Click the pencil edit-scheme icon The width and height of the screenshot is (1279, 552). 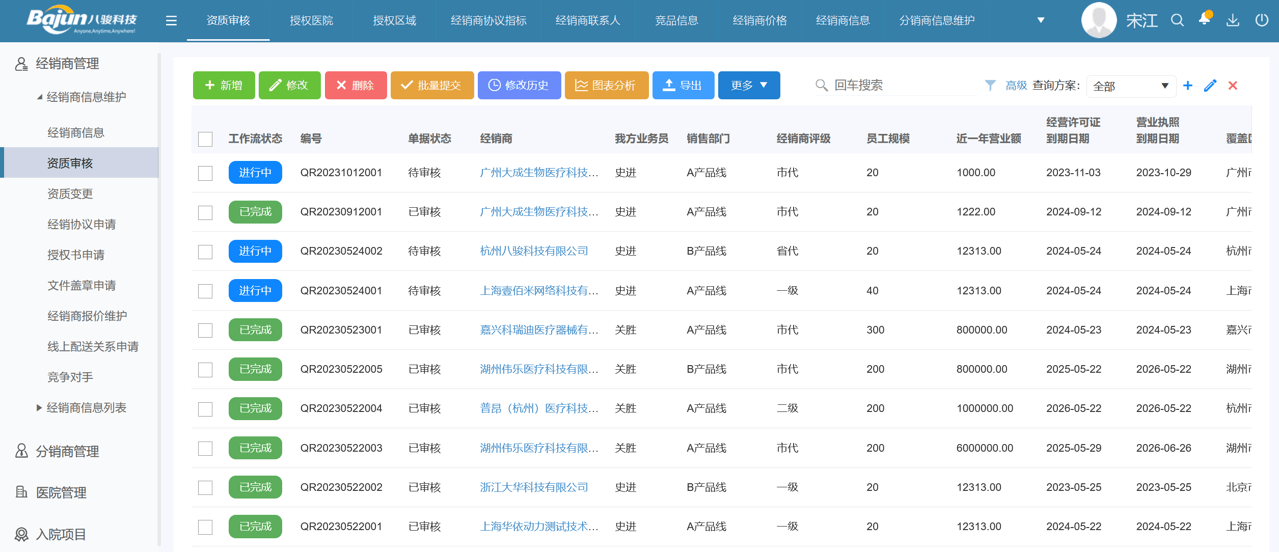point(1210,86)
